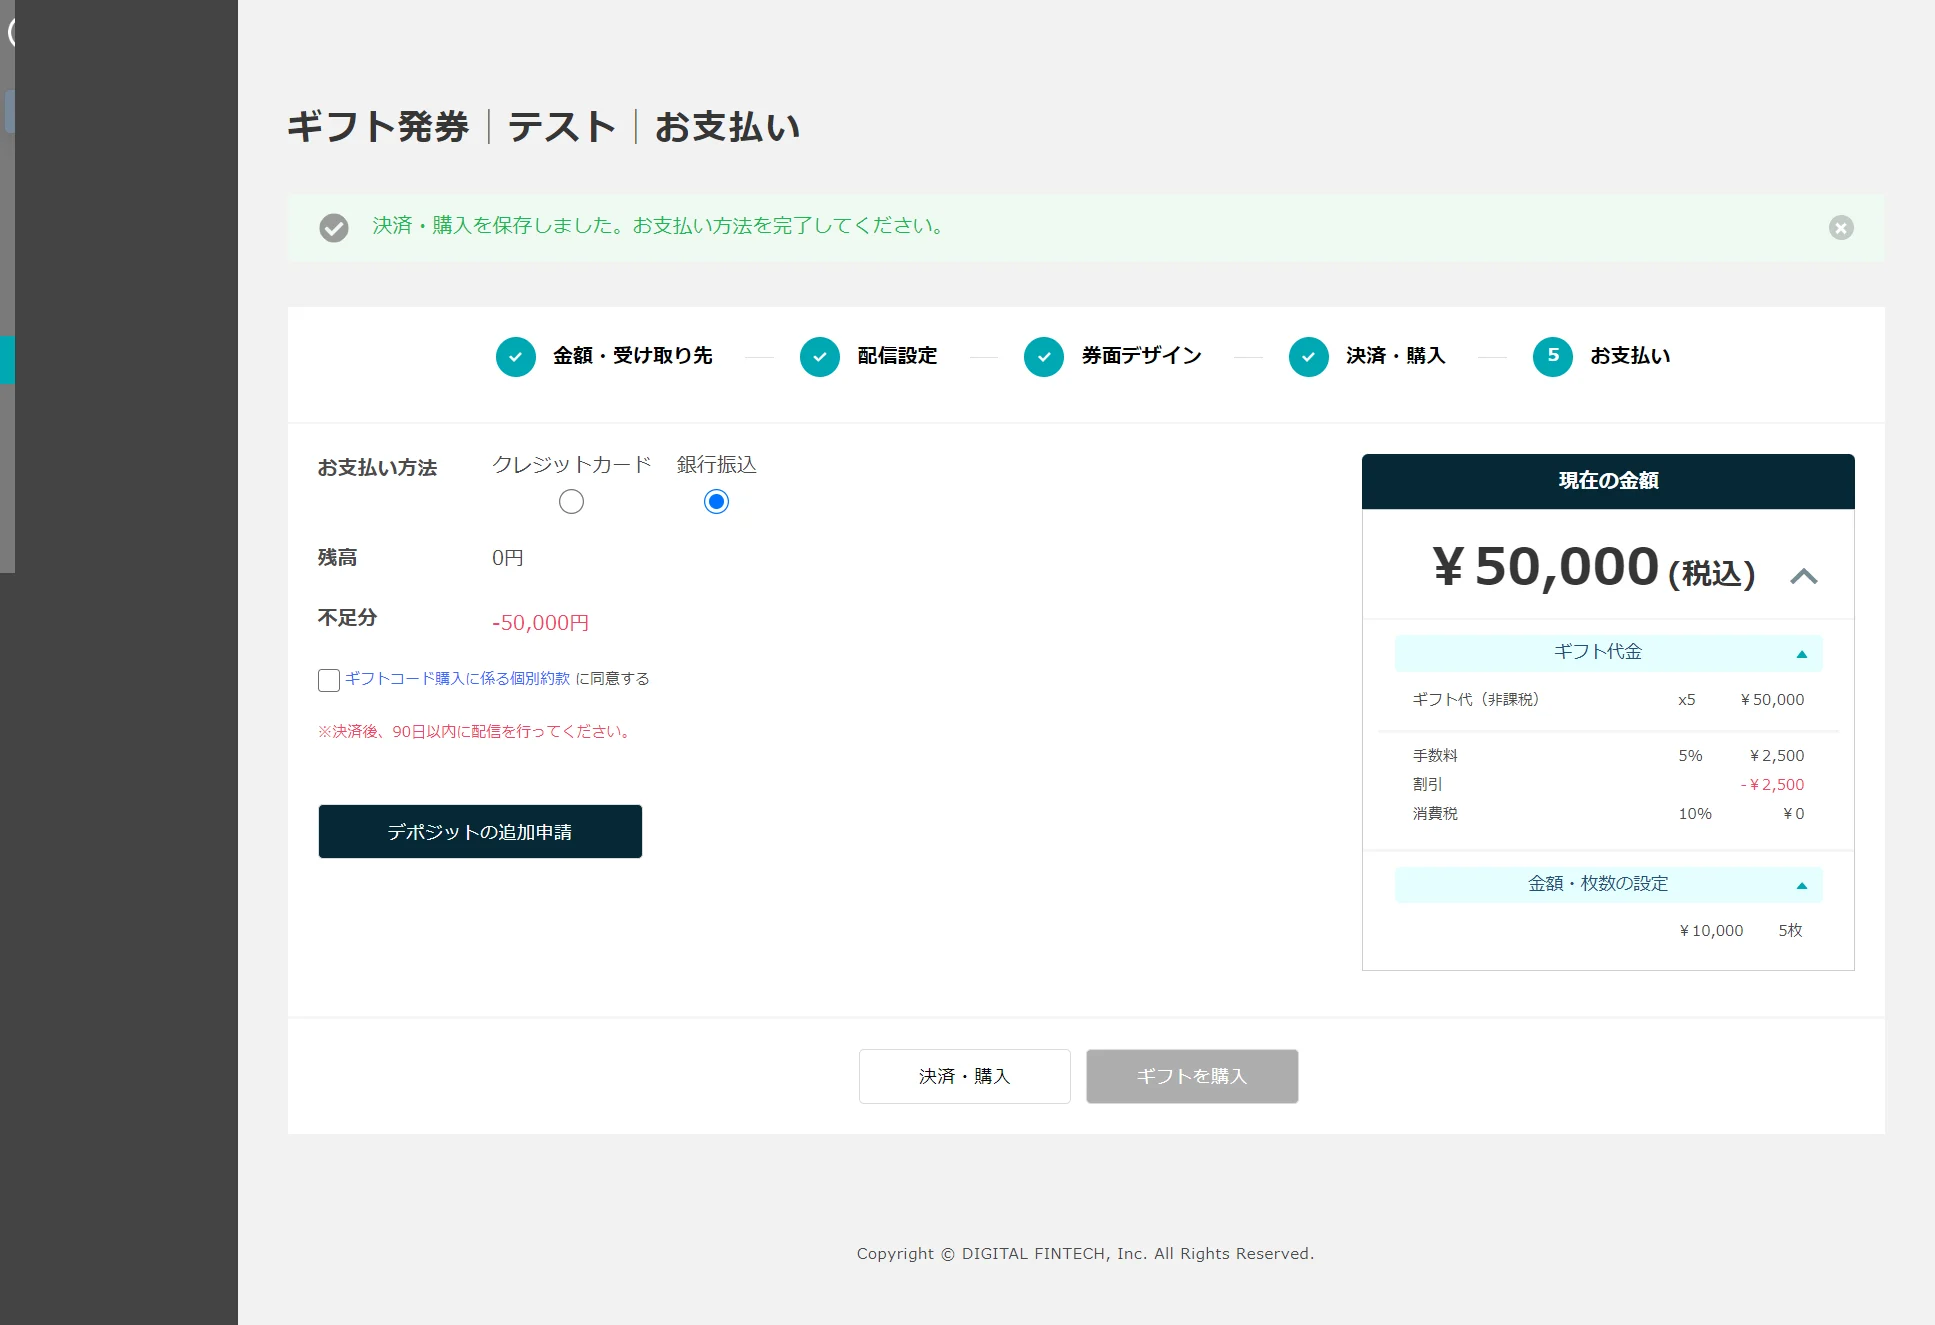
Task: Click the ¥10,000 denomination value
Action: [1711, 931]
